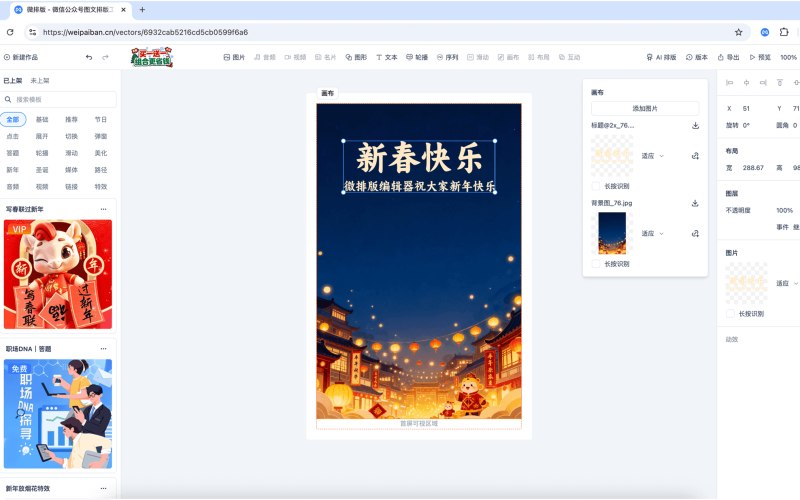The width and height of the screenshot is (800, 500).
Task: Toggle 长按识别 checkbox in right 图片 section
Action: (x=730, y=314)
